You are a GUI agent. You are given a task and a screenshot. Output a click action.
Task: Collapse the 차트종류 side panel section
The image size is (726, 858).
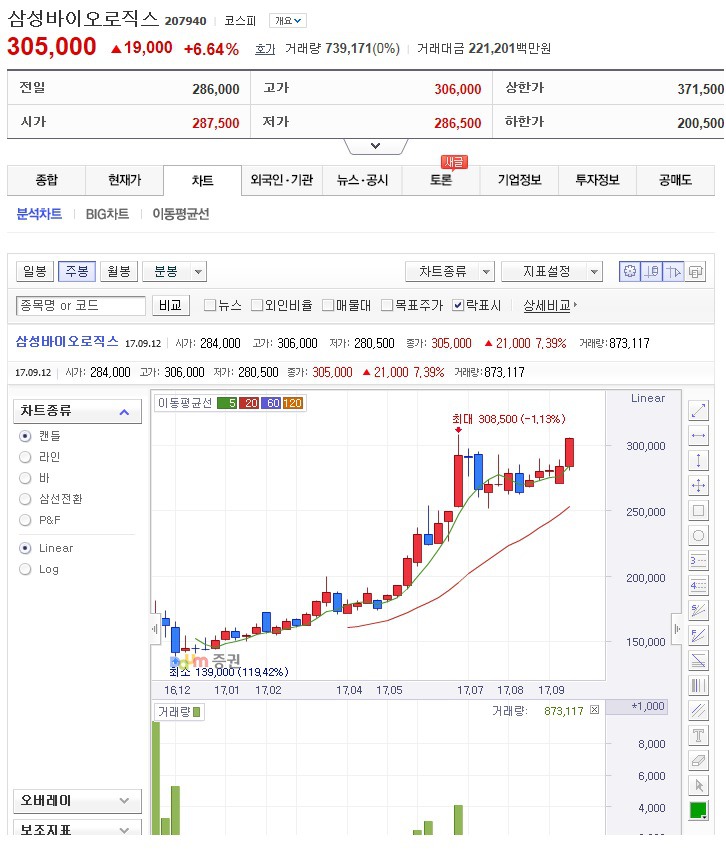(77, 411)
